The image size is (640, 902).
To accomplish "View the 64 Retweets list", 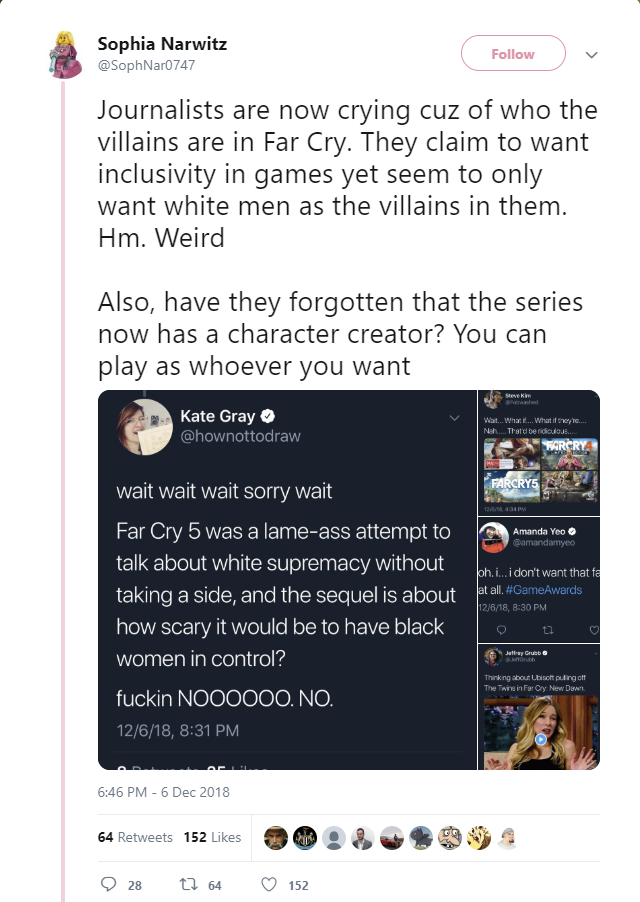I will click(x=135, y=837).
